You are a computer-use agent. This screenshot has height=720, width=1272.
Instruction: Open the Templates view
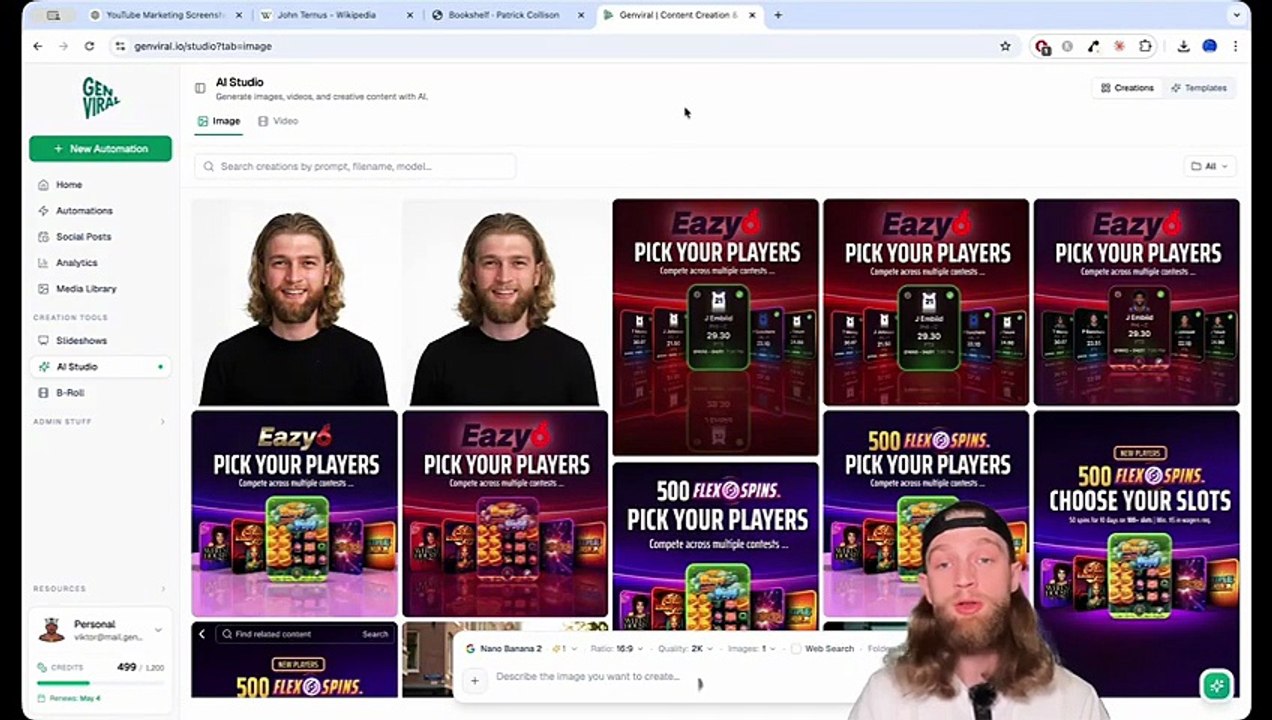tap(1198, 88)
